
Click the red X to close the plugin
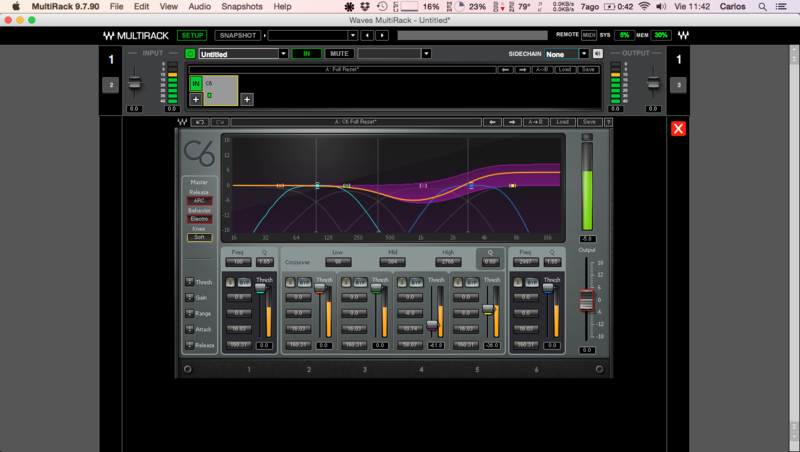[678, 128]
